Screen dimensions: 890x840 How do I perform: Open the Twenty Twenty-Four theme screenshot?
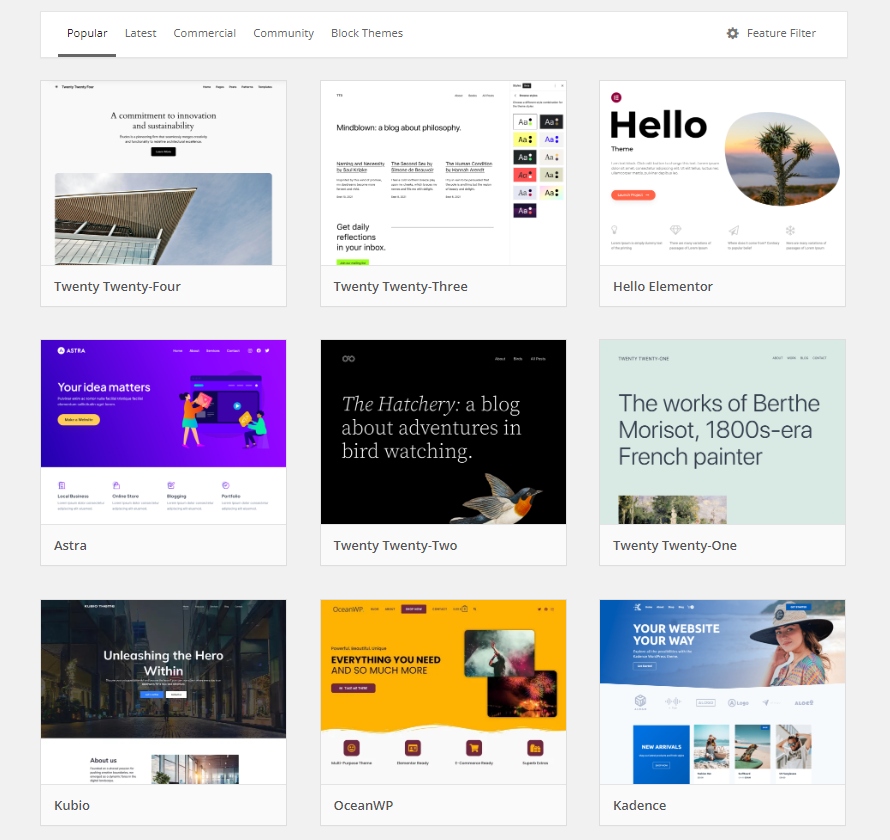click(x=163, y=173)
